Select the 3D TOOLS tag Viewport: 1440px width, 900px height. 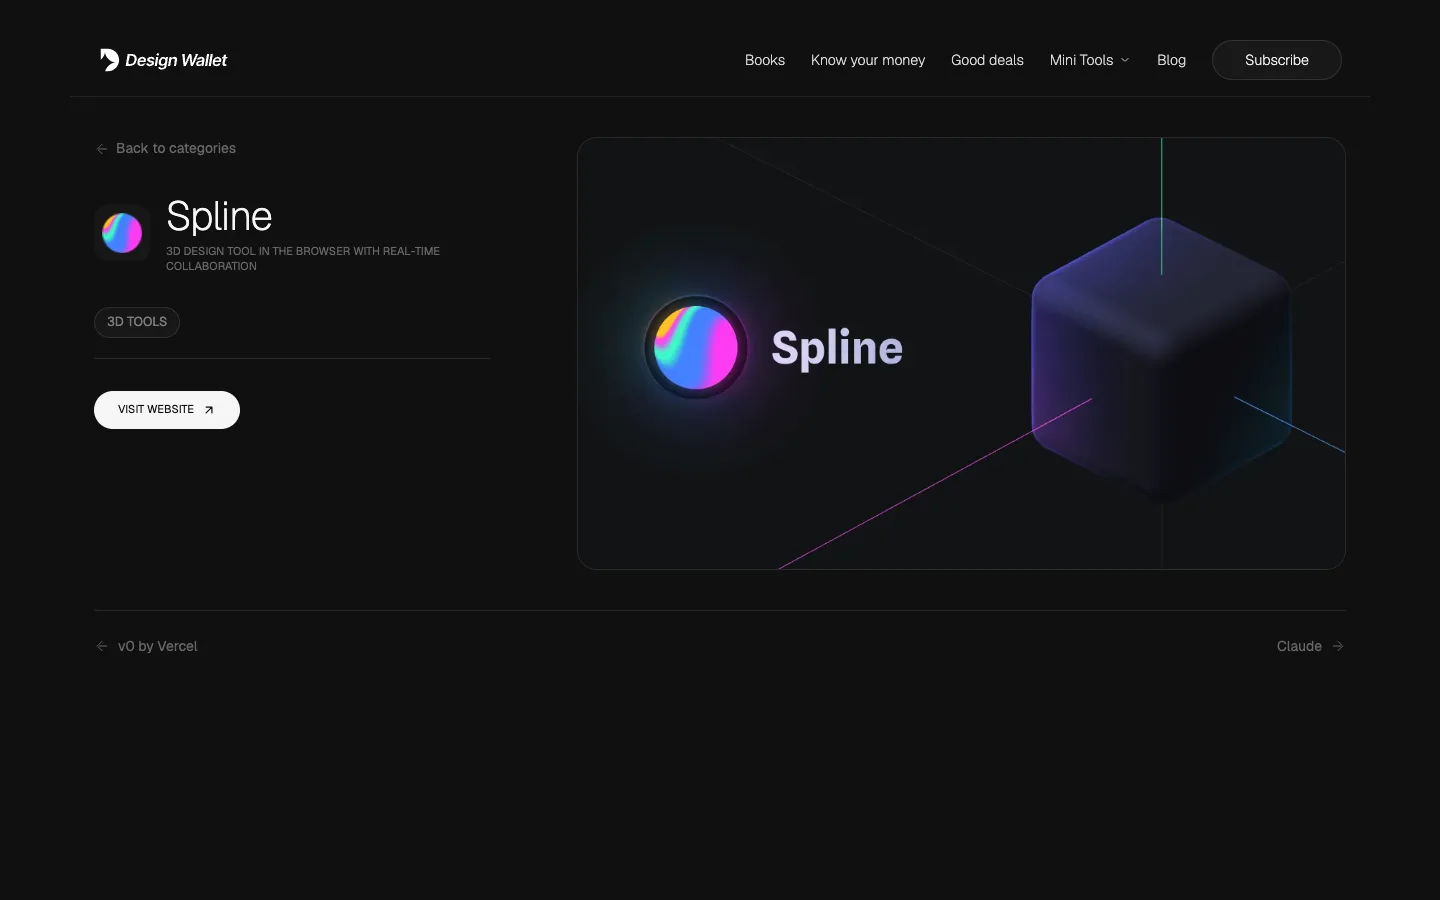(137, 322)
